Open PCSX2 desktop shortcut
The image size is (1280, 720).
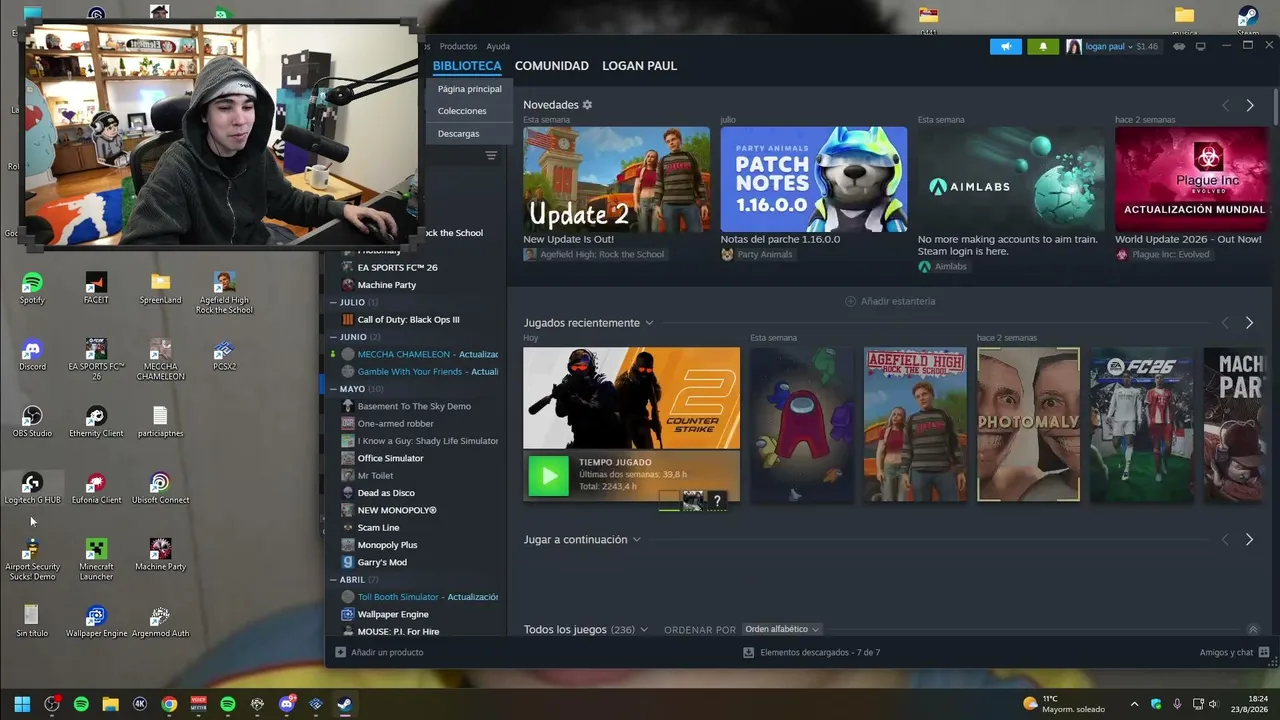[224, 355]
